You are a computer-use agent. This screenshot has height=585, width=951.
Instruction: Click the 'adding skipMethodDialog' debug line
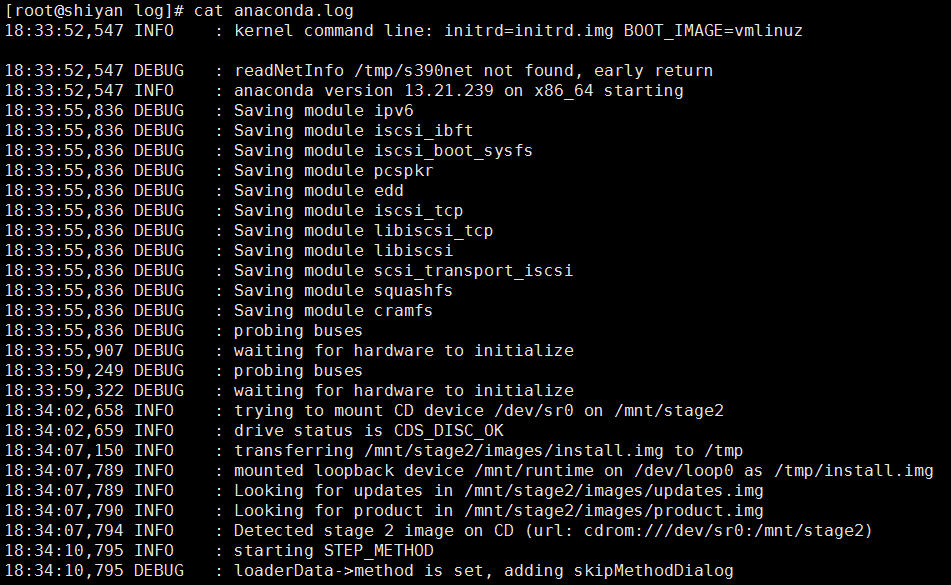[x=483, y=571]
